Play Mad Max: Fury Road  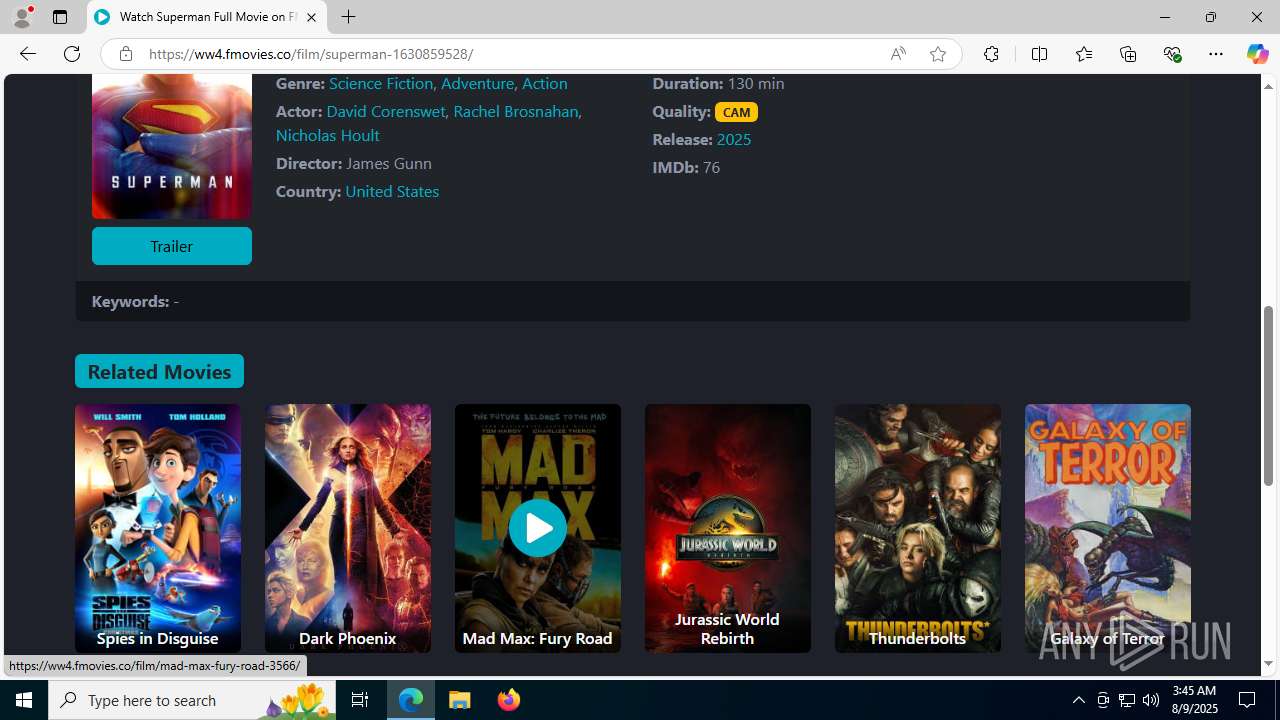[537, 528]
